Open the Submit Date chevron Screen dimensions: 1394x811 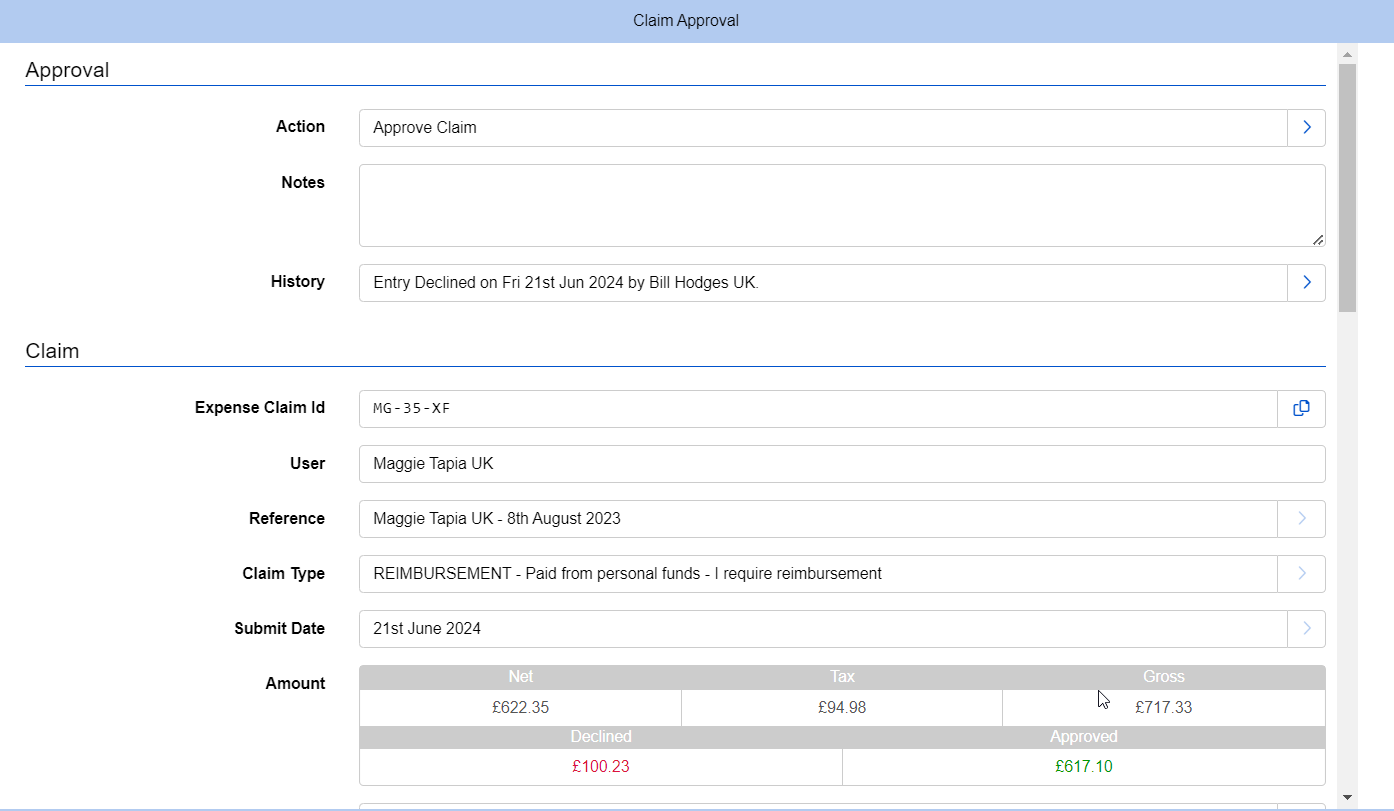[1306, 628]
